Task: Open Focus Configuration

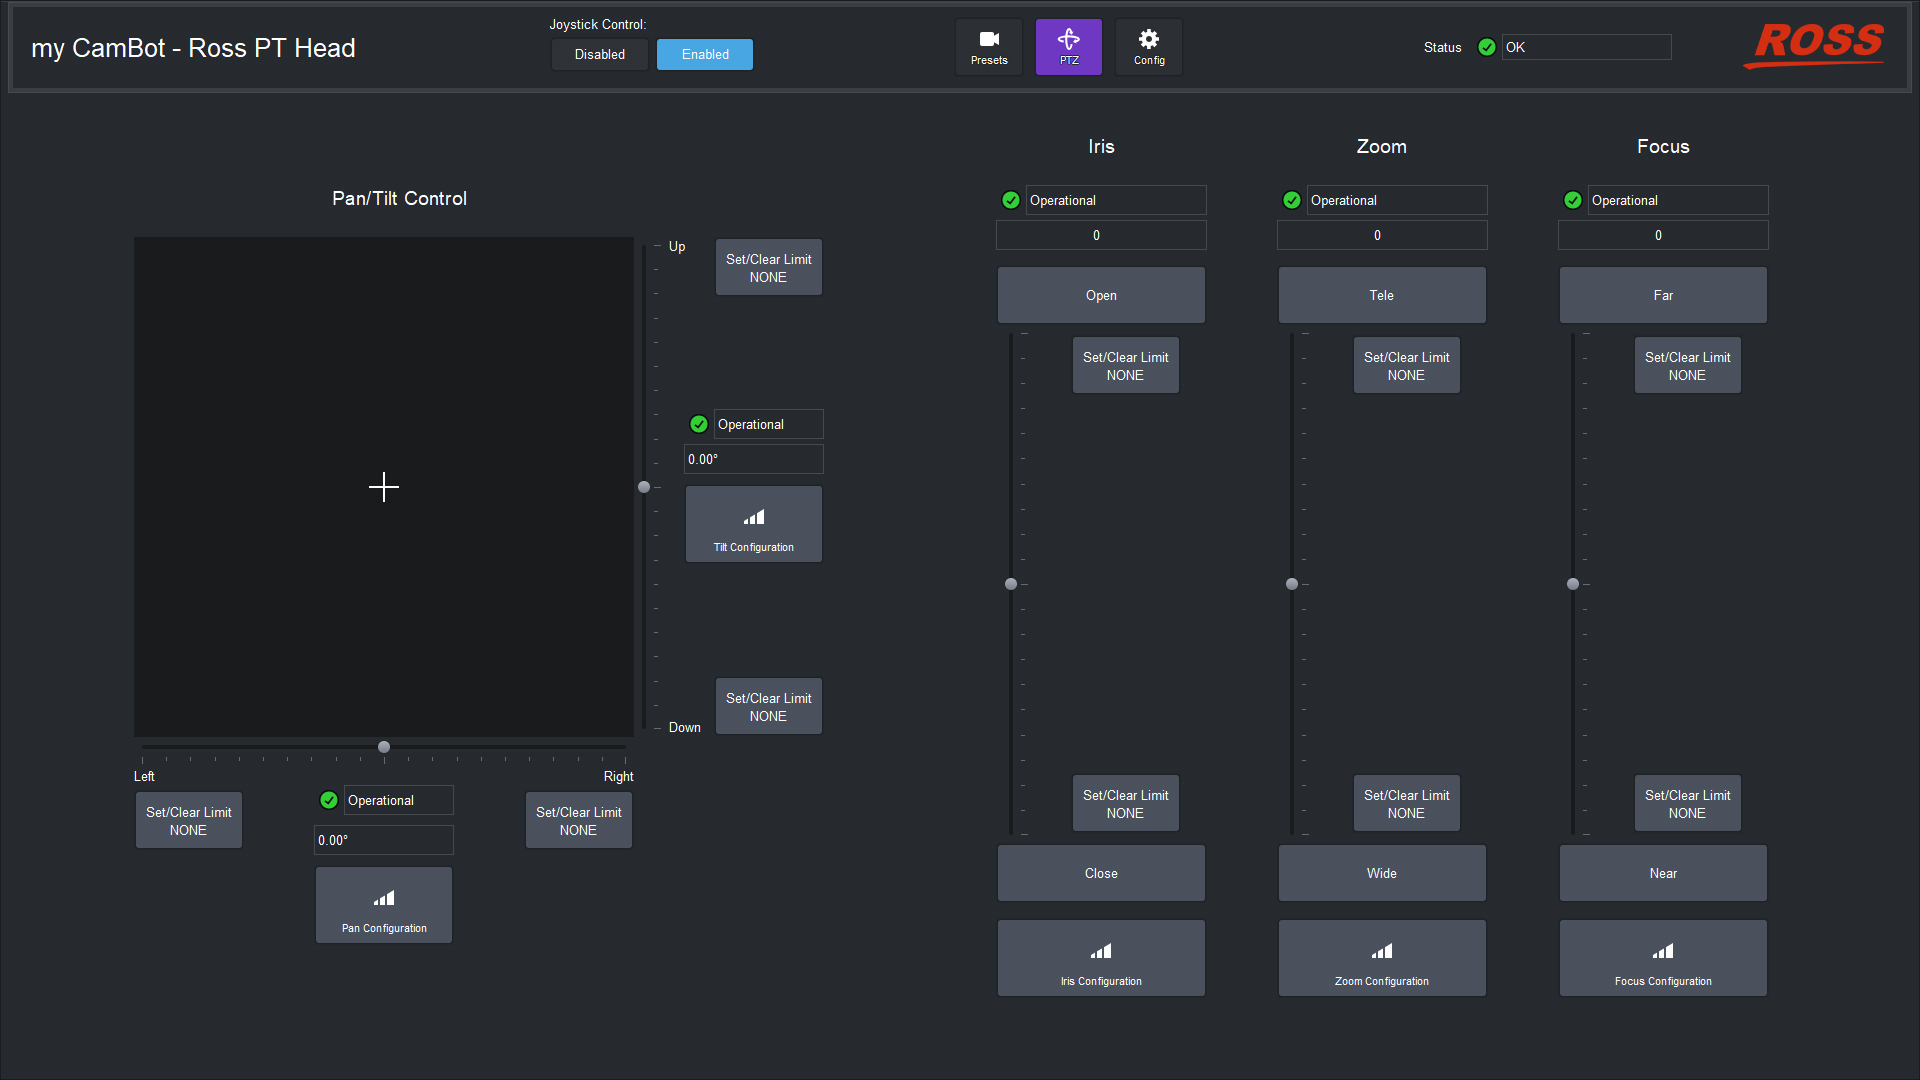Action: click(1662, 958)
